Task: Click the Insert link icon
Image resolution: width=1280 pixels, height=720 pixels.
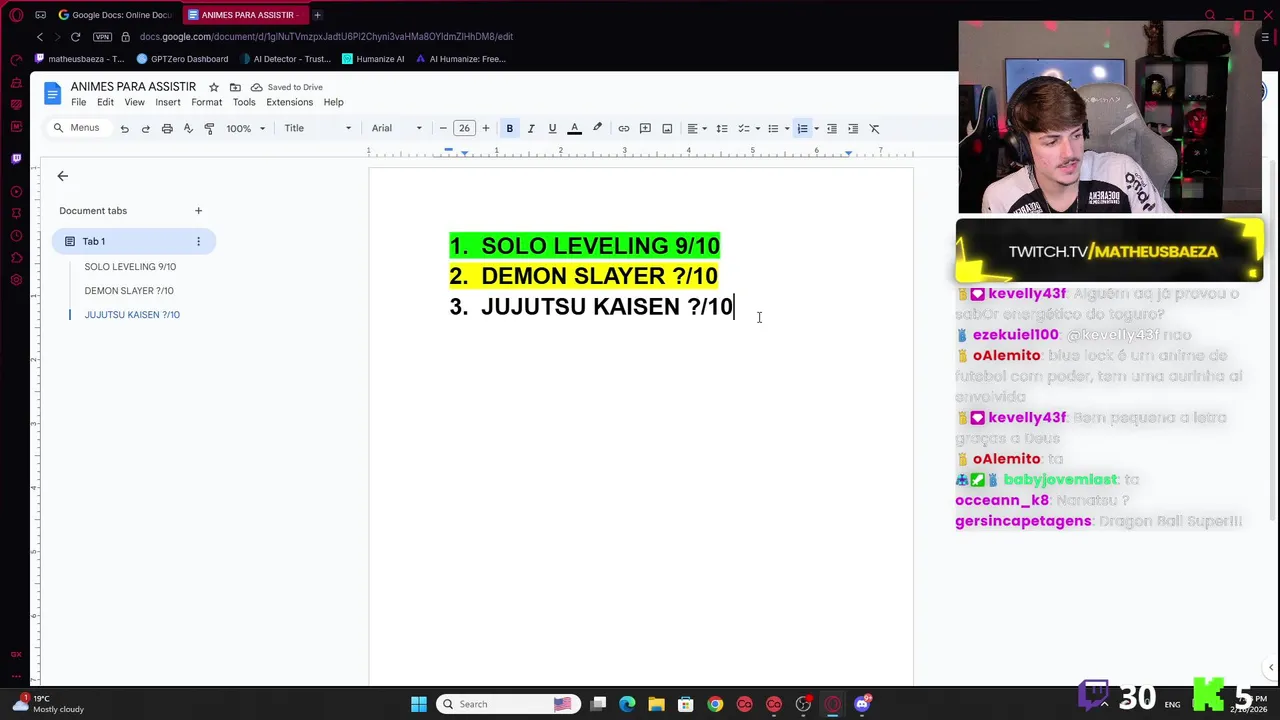Action: pos(624,128)
